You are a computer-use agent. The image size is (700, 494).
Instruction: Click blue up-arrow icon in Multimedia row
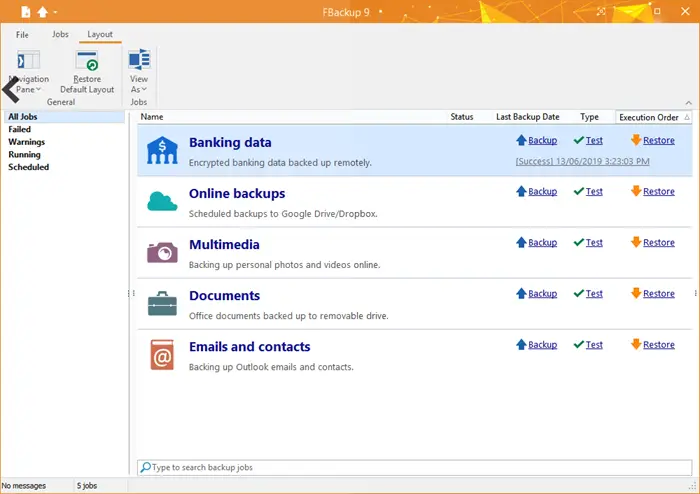tap(521, 242)
